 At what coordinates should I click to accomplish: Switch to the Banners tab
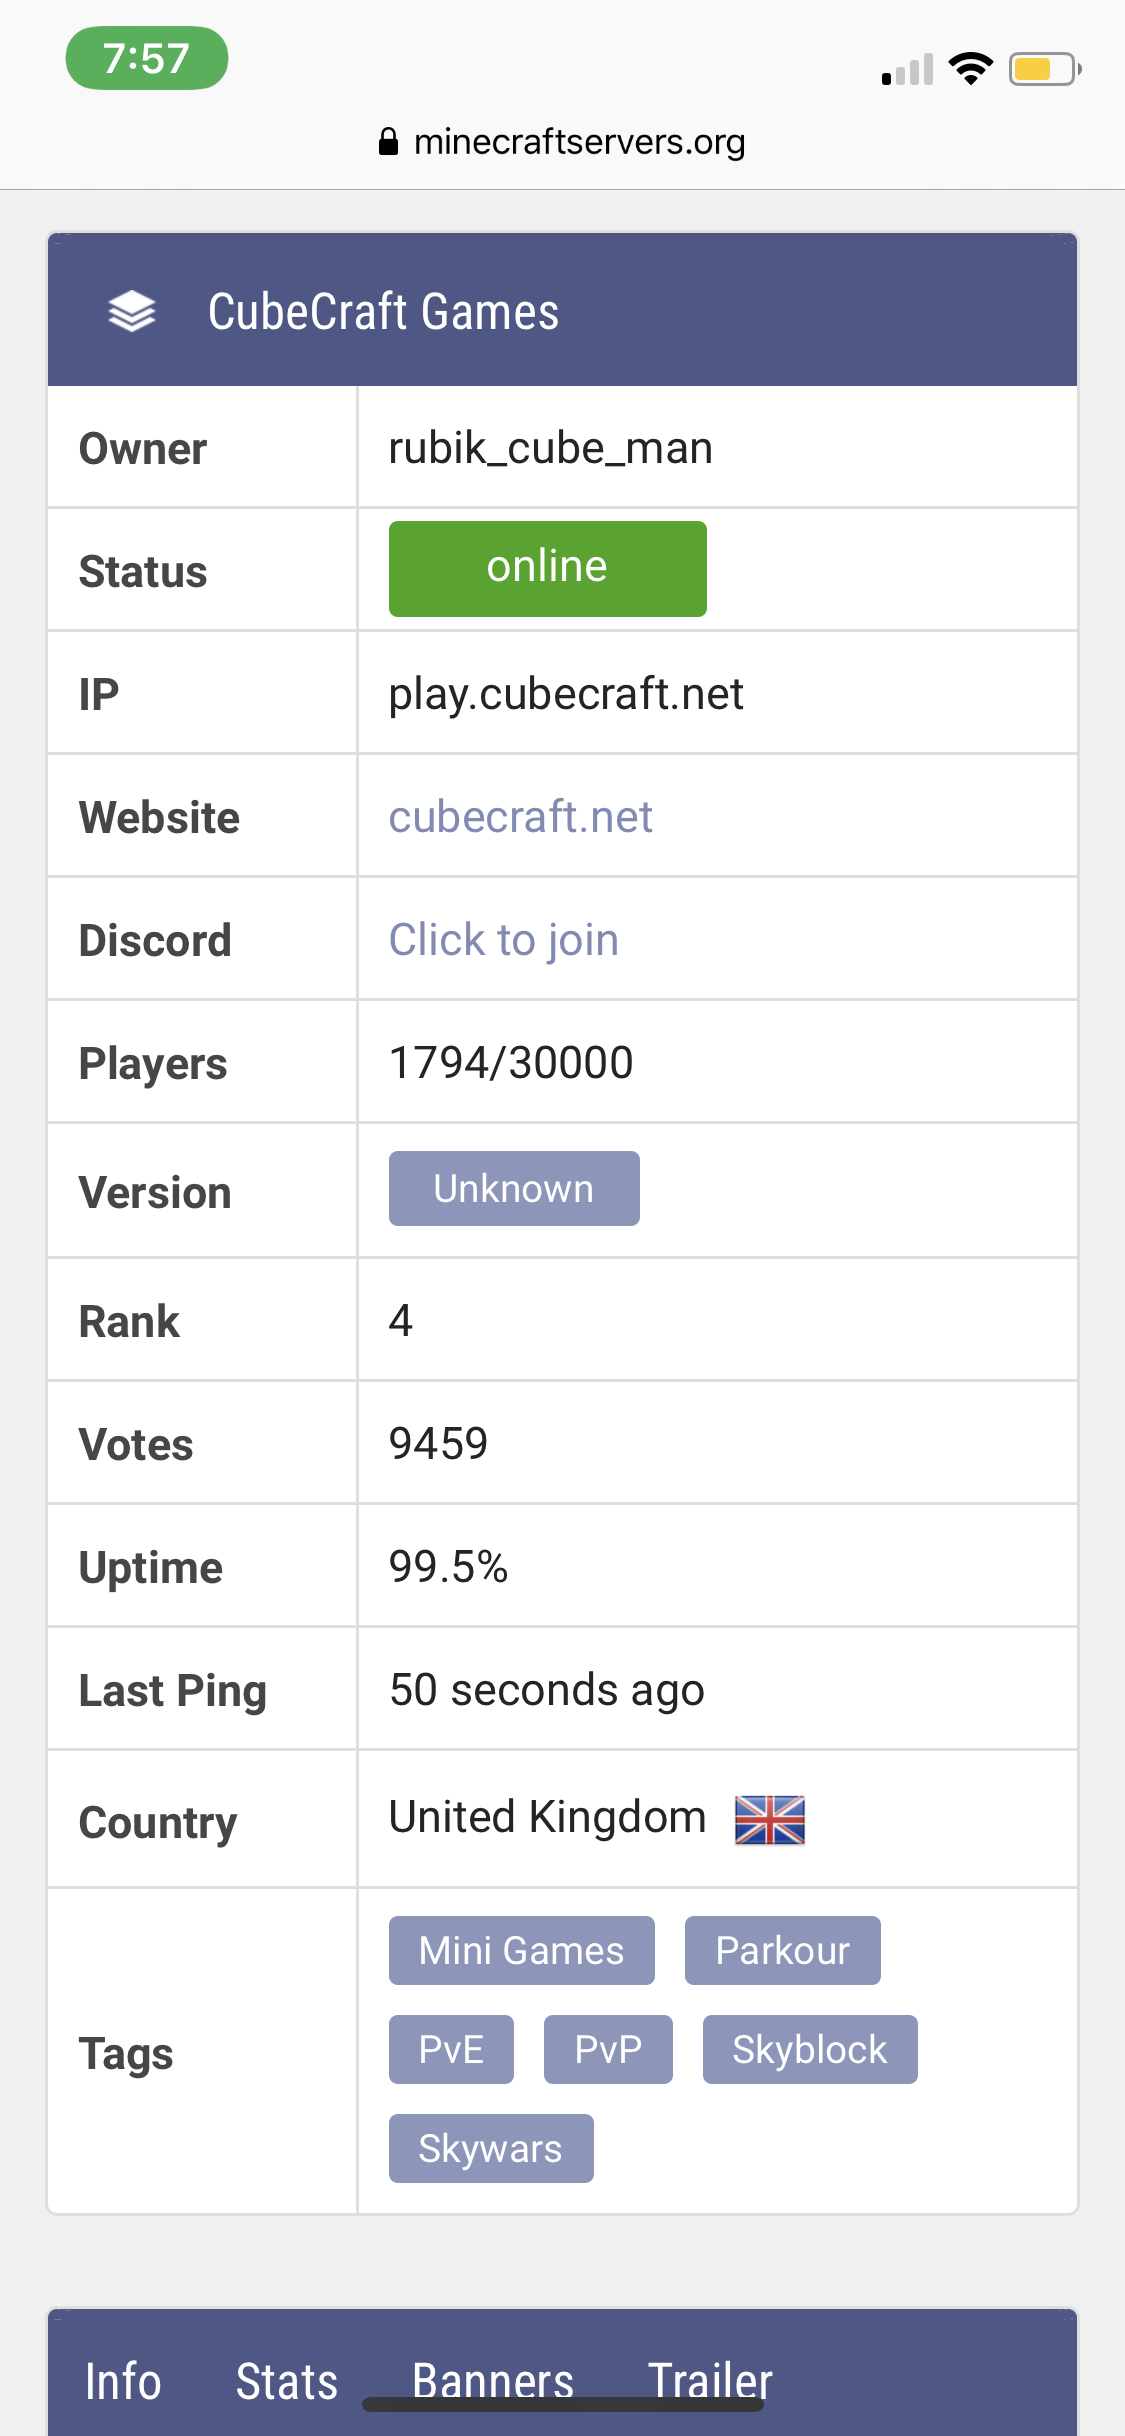pos(493,2381)
